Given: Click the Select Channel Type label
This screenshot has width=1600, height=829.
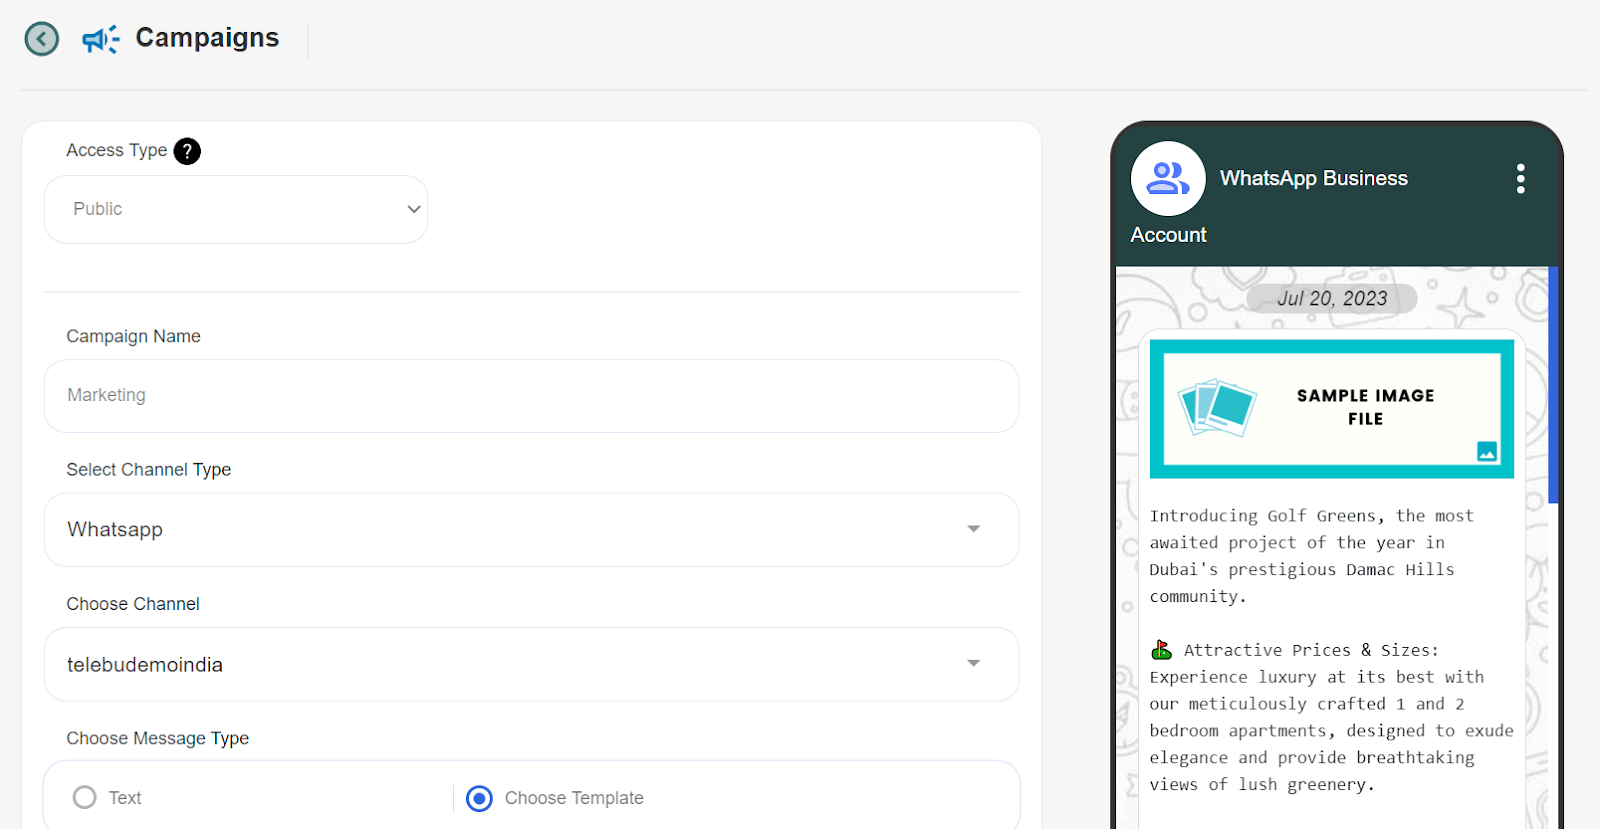Looking at the screenshot, I should pyautogui.click(x=149, y=469).
